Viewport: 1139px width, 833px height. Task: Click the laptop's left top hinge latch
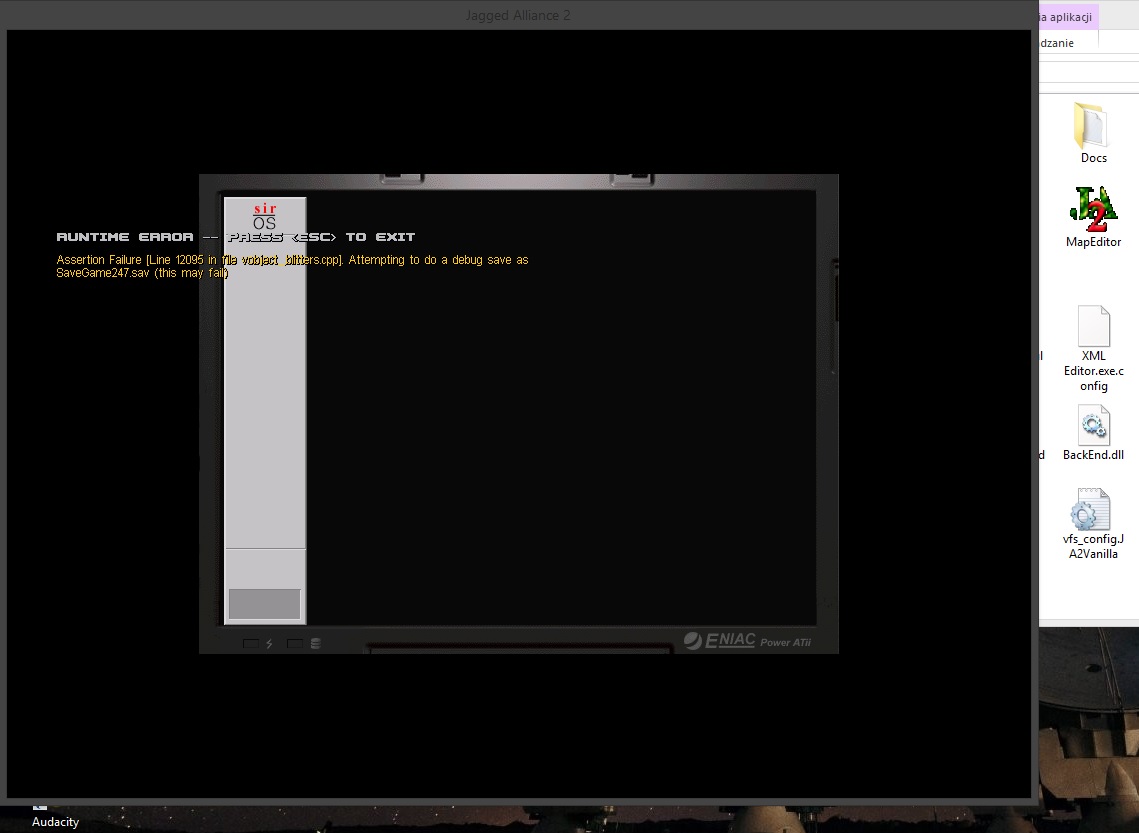pos(402,180)
